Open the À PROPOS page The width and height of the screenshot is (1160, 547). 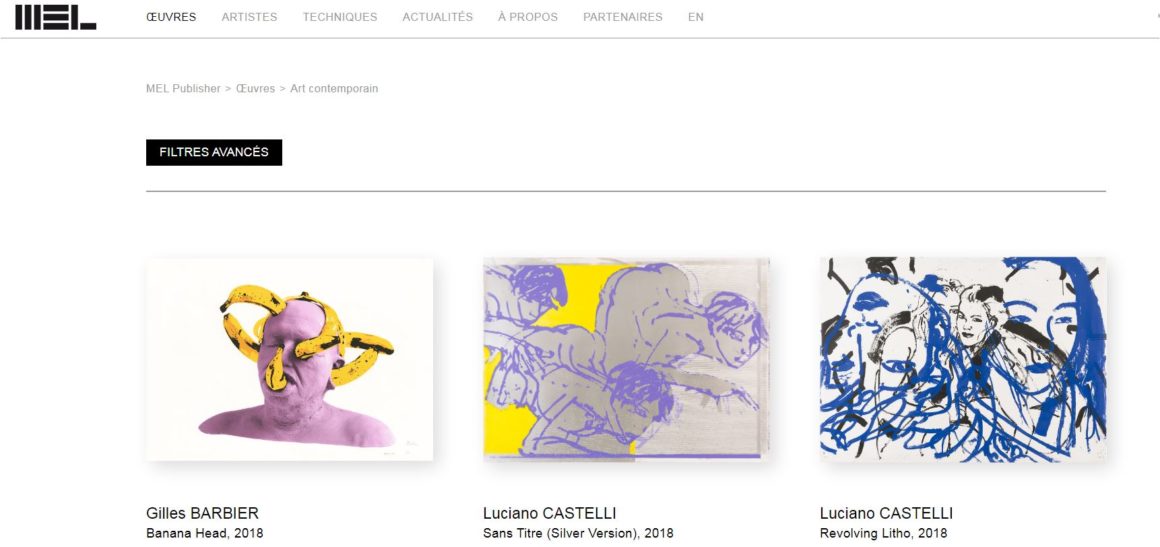tap(527, 17)
